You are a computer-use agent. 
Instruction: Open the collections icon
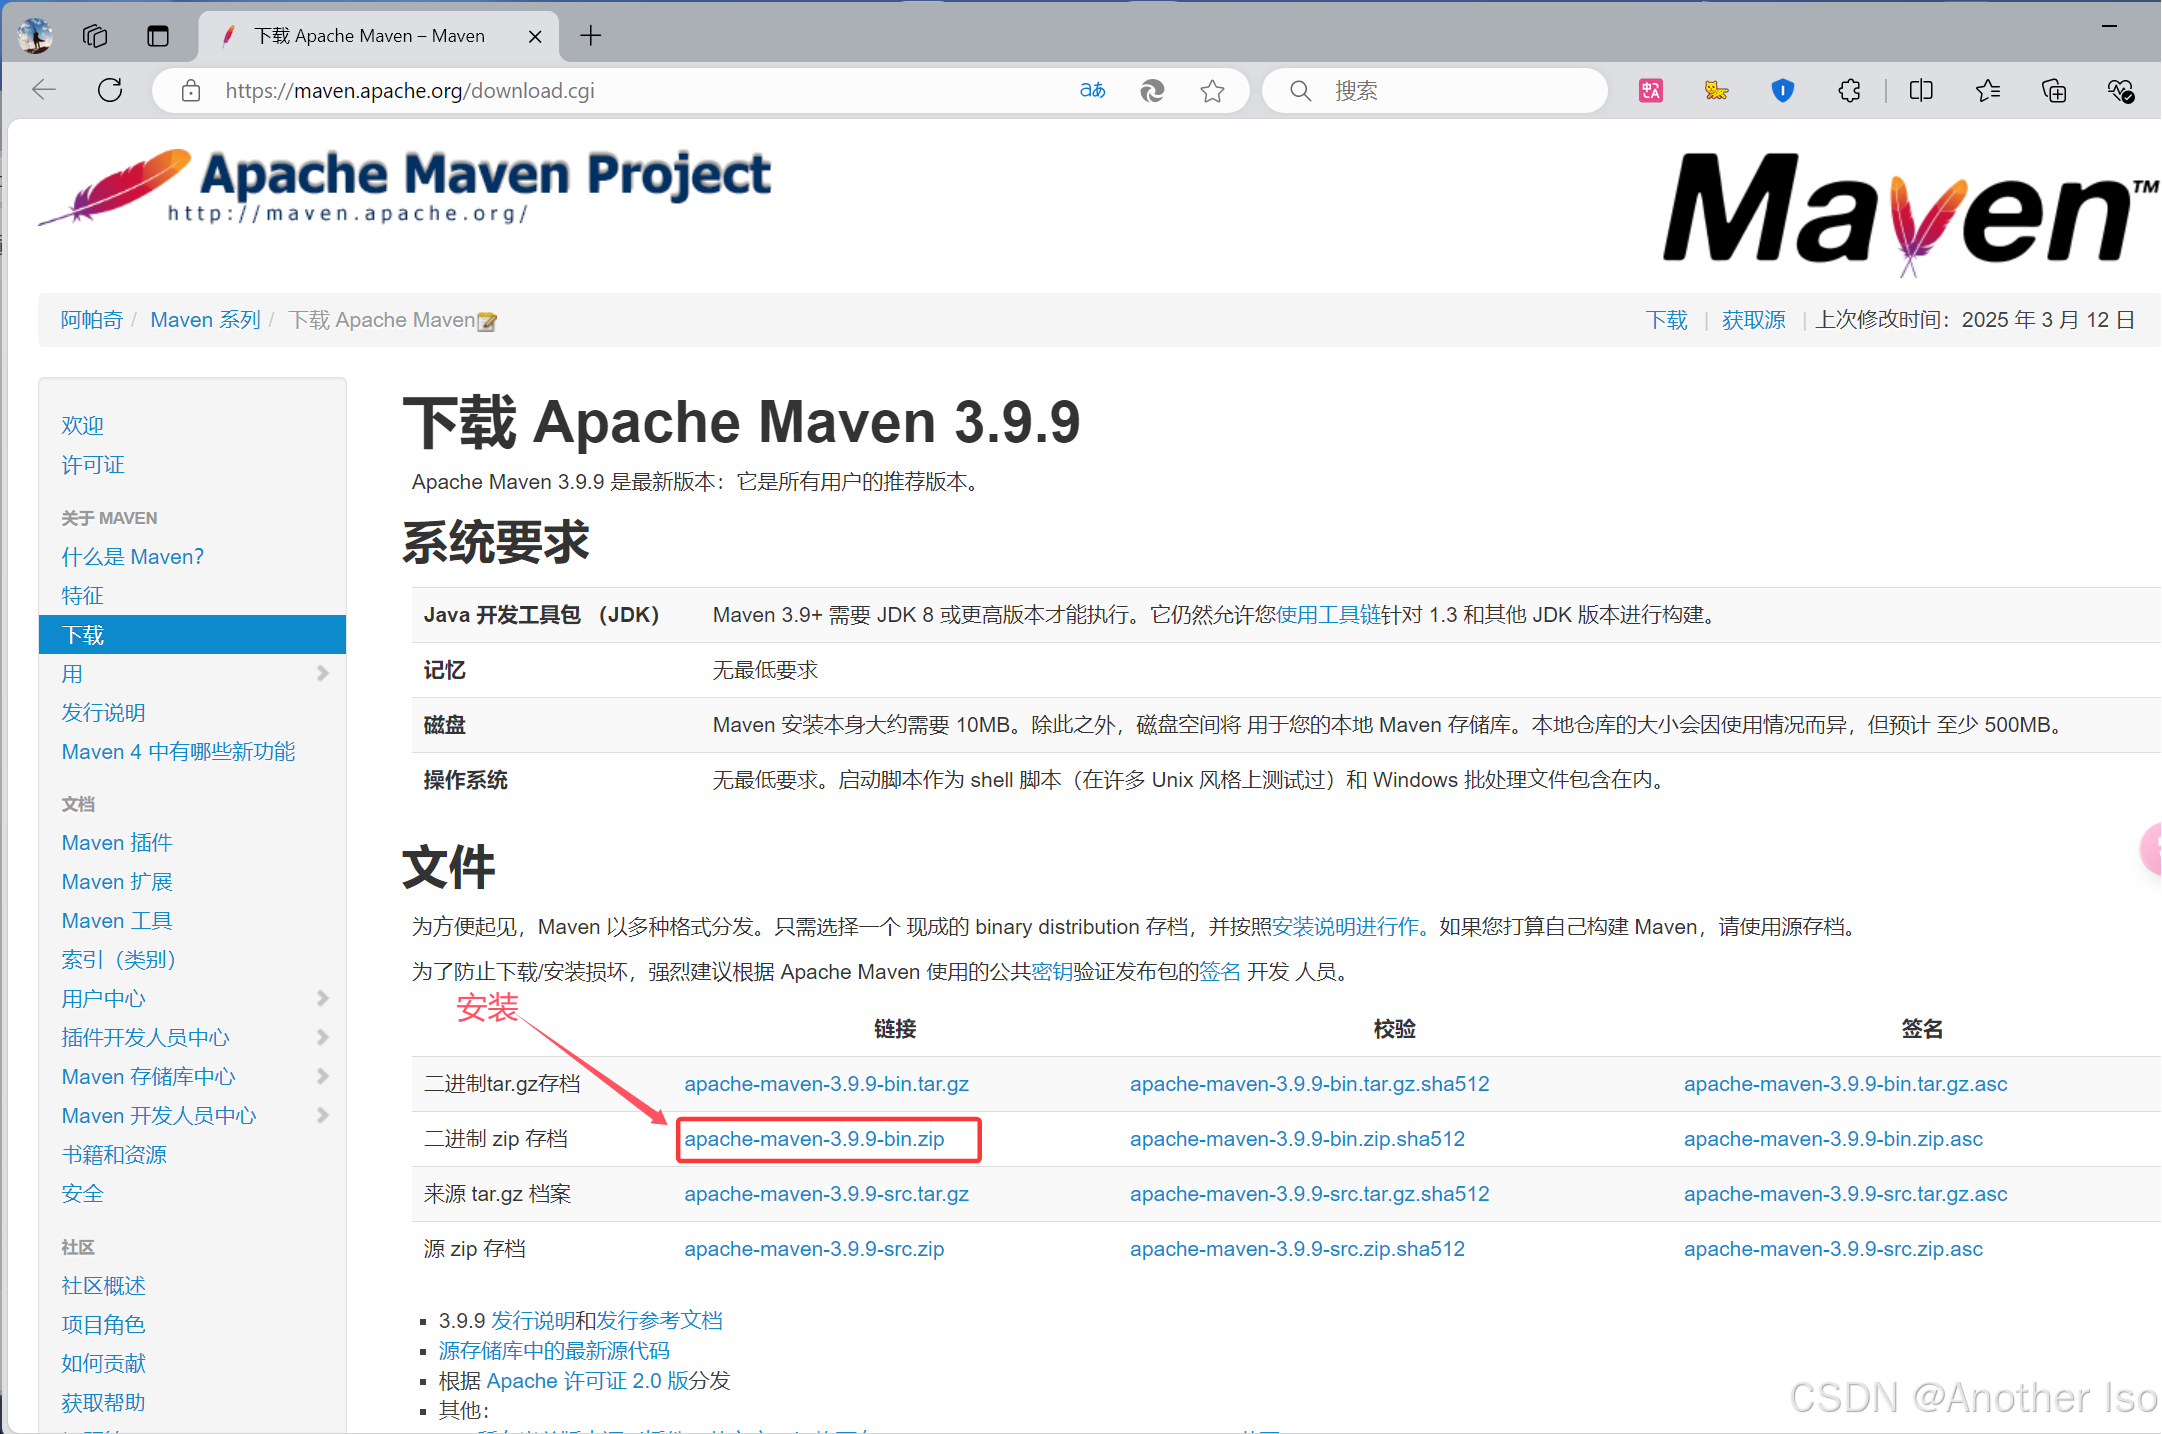[2054, 91]
